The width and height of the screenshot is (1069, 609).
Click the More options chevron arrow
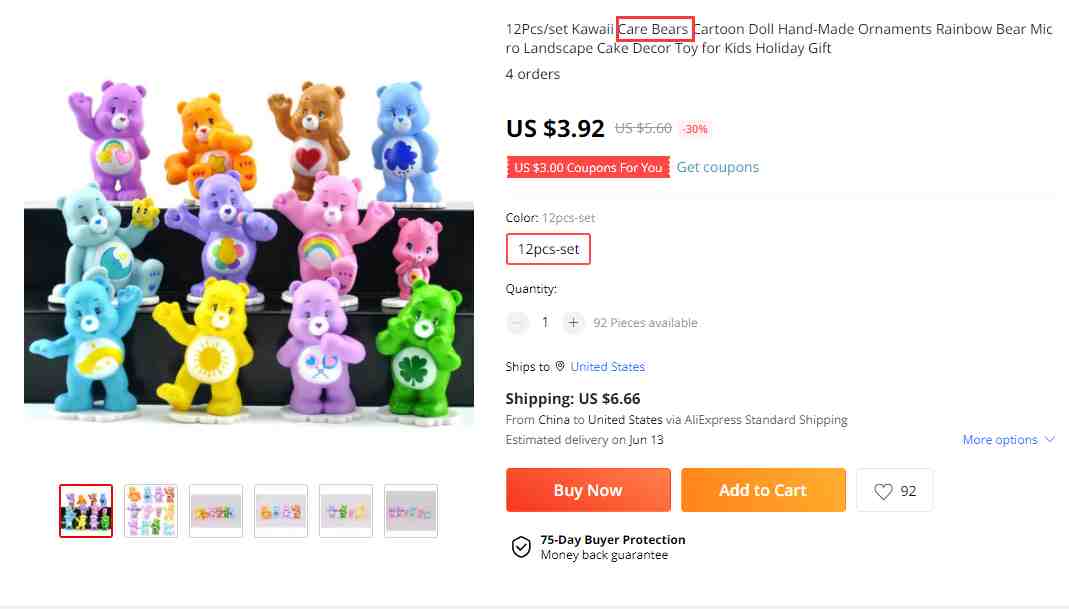click(1049, 439)
